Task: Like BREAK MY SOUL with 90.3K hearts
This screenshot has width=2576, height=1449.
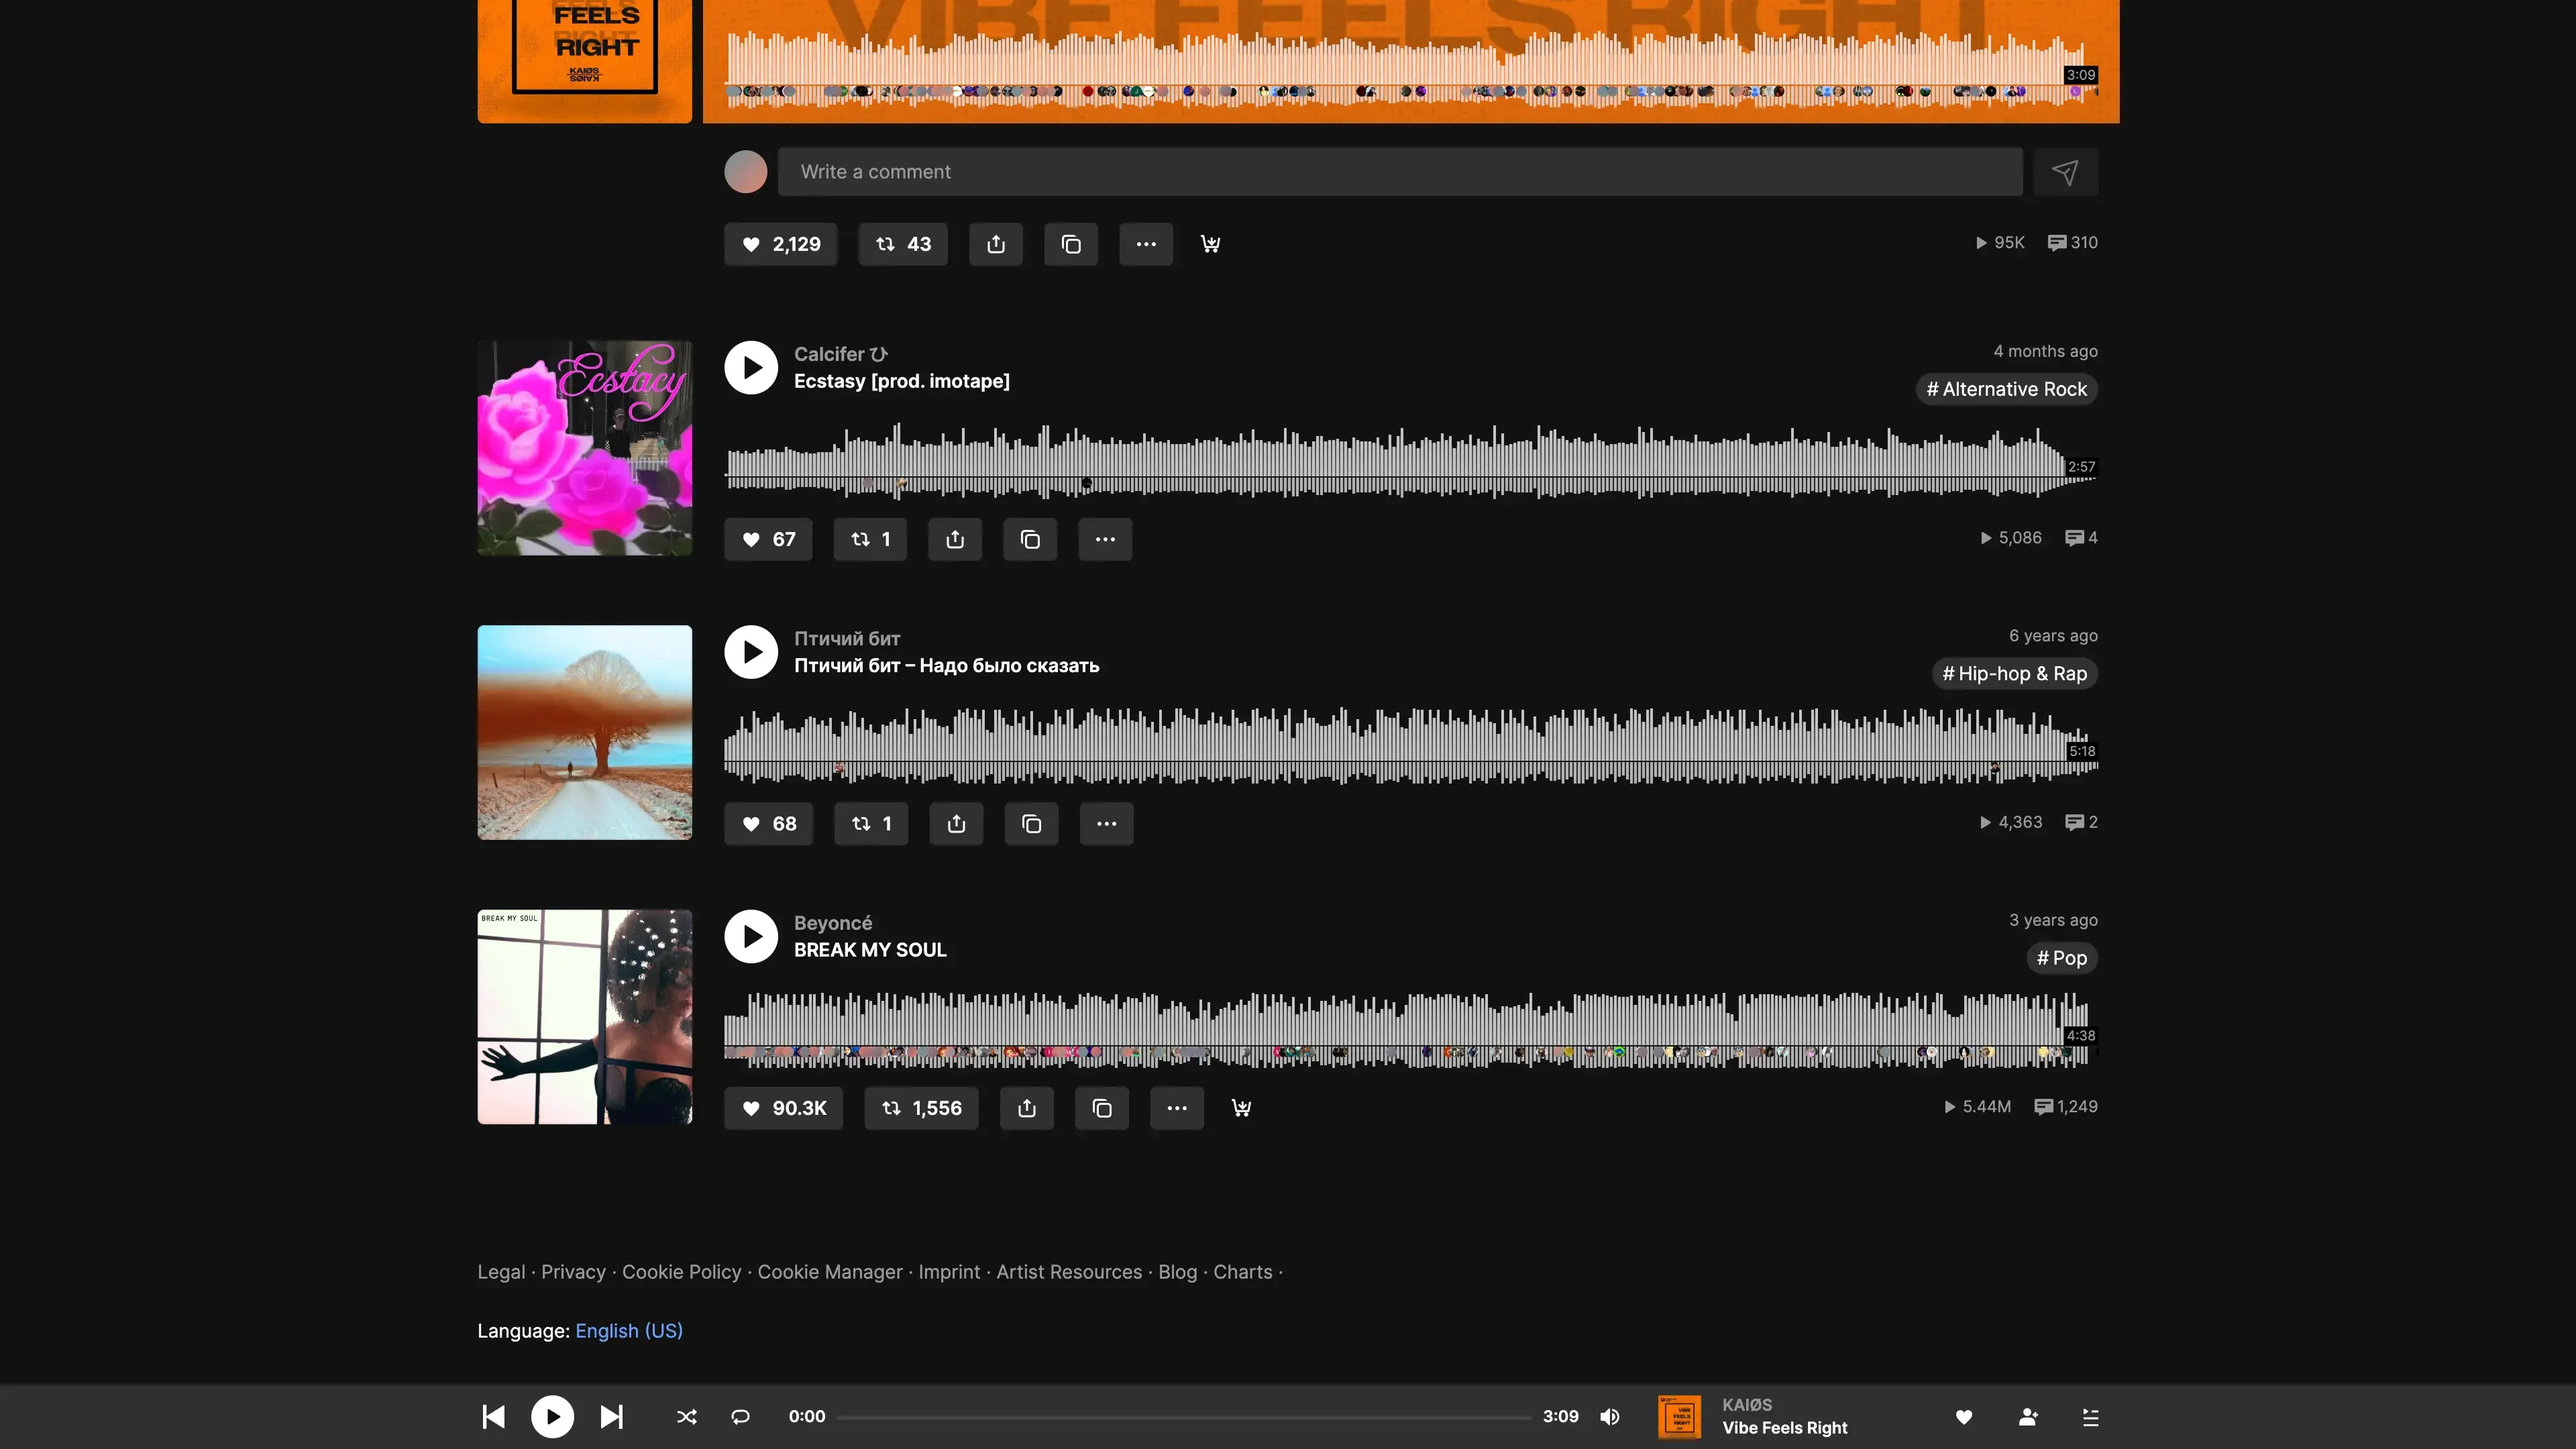Action: click(783, 1108)
